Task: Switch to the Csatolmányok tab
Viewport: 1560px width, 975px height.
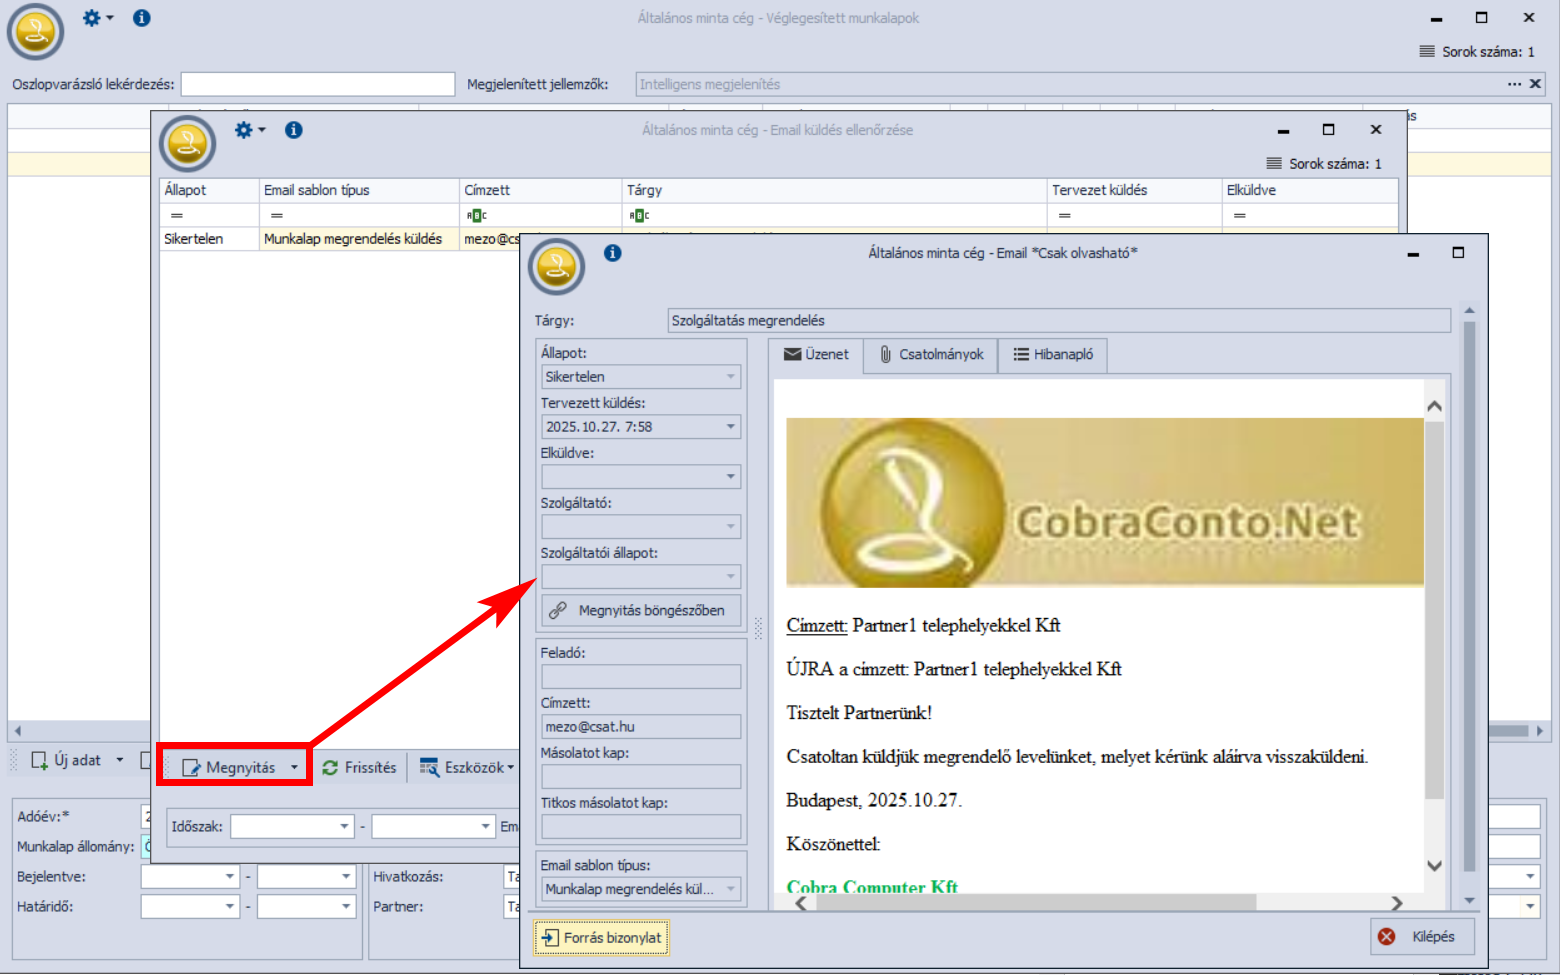Action: (931, 355)
